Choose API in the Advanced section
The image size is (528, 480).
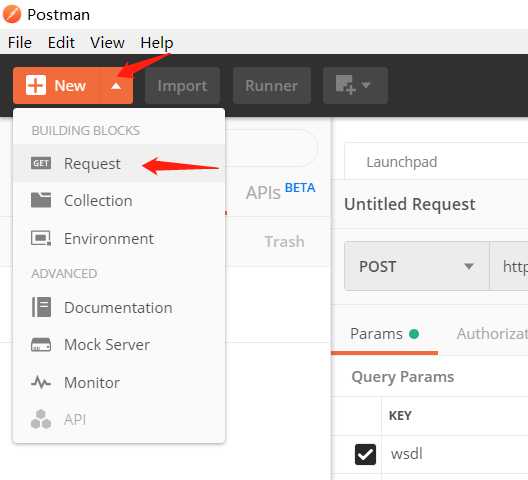[x=119, y=420]
